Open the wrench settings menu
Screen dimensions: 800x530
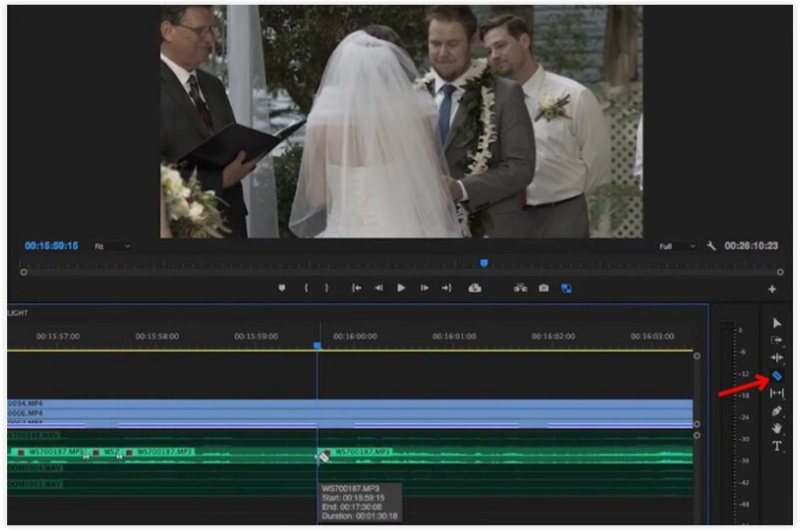pos(711,246)
